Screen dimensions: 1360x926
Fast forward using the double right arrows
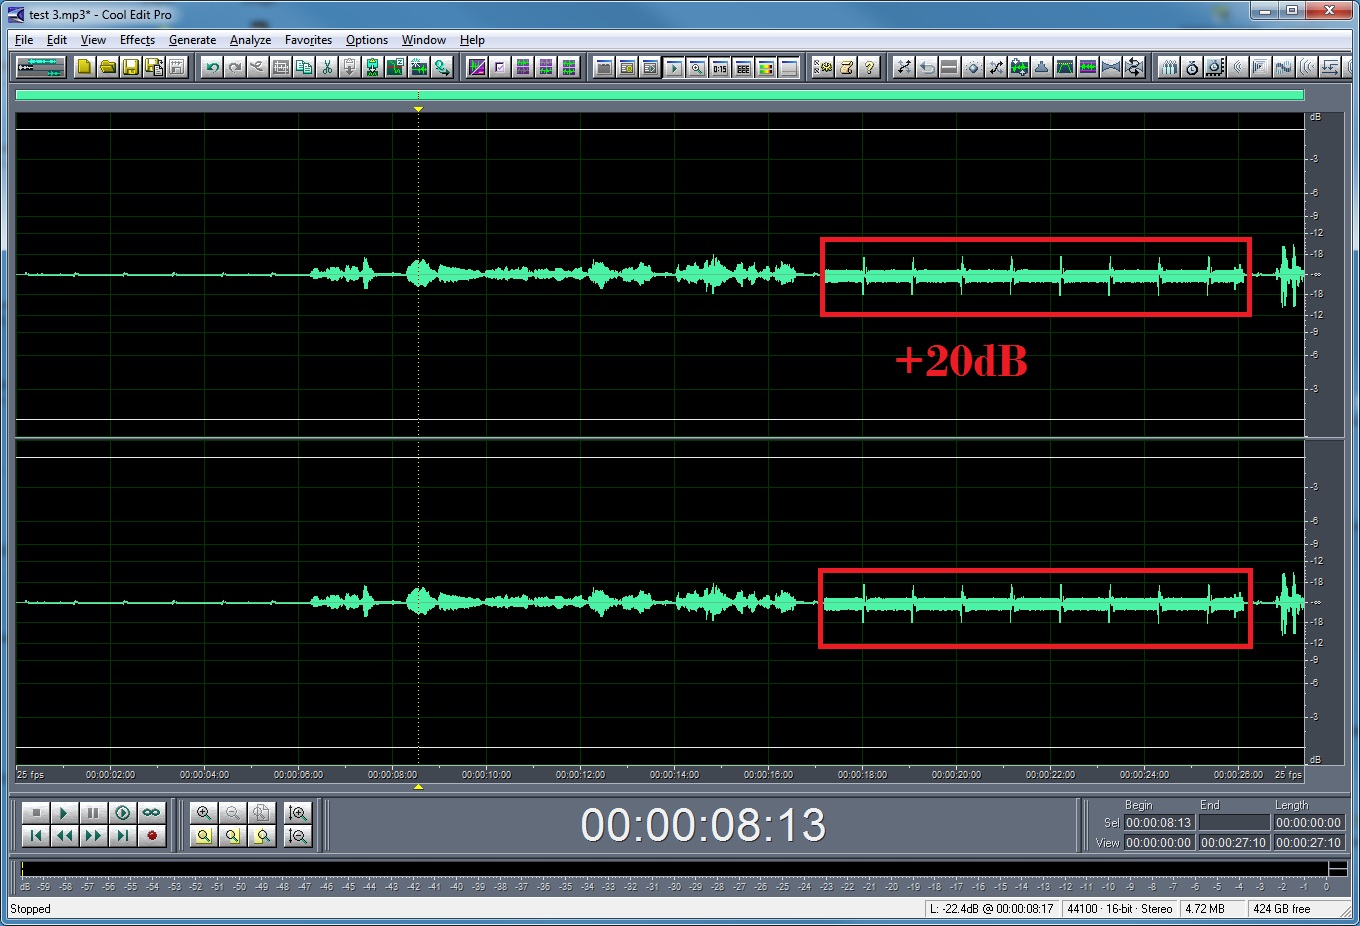[93, 836]
